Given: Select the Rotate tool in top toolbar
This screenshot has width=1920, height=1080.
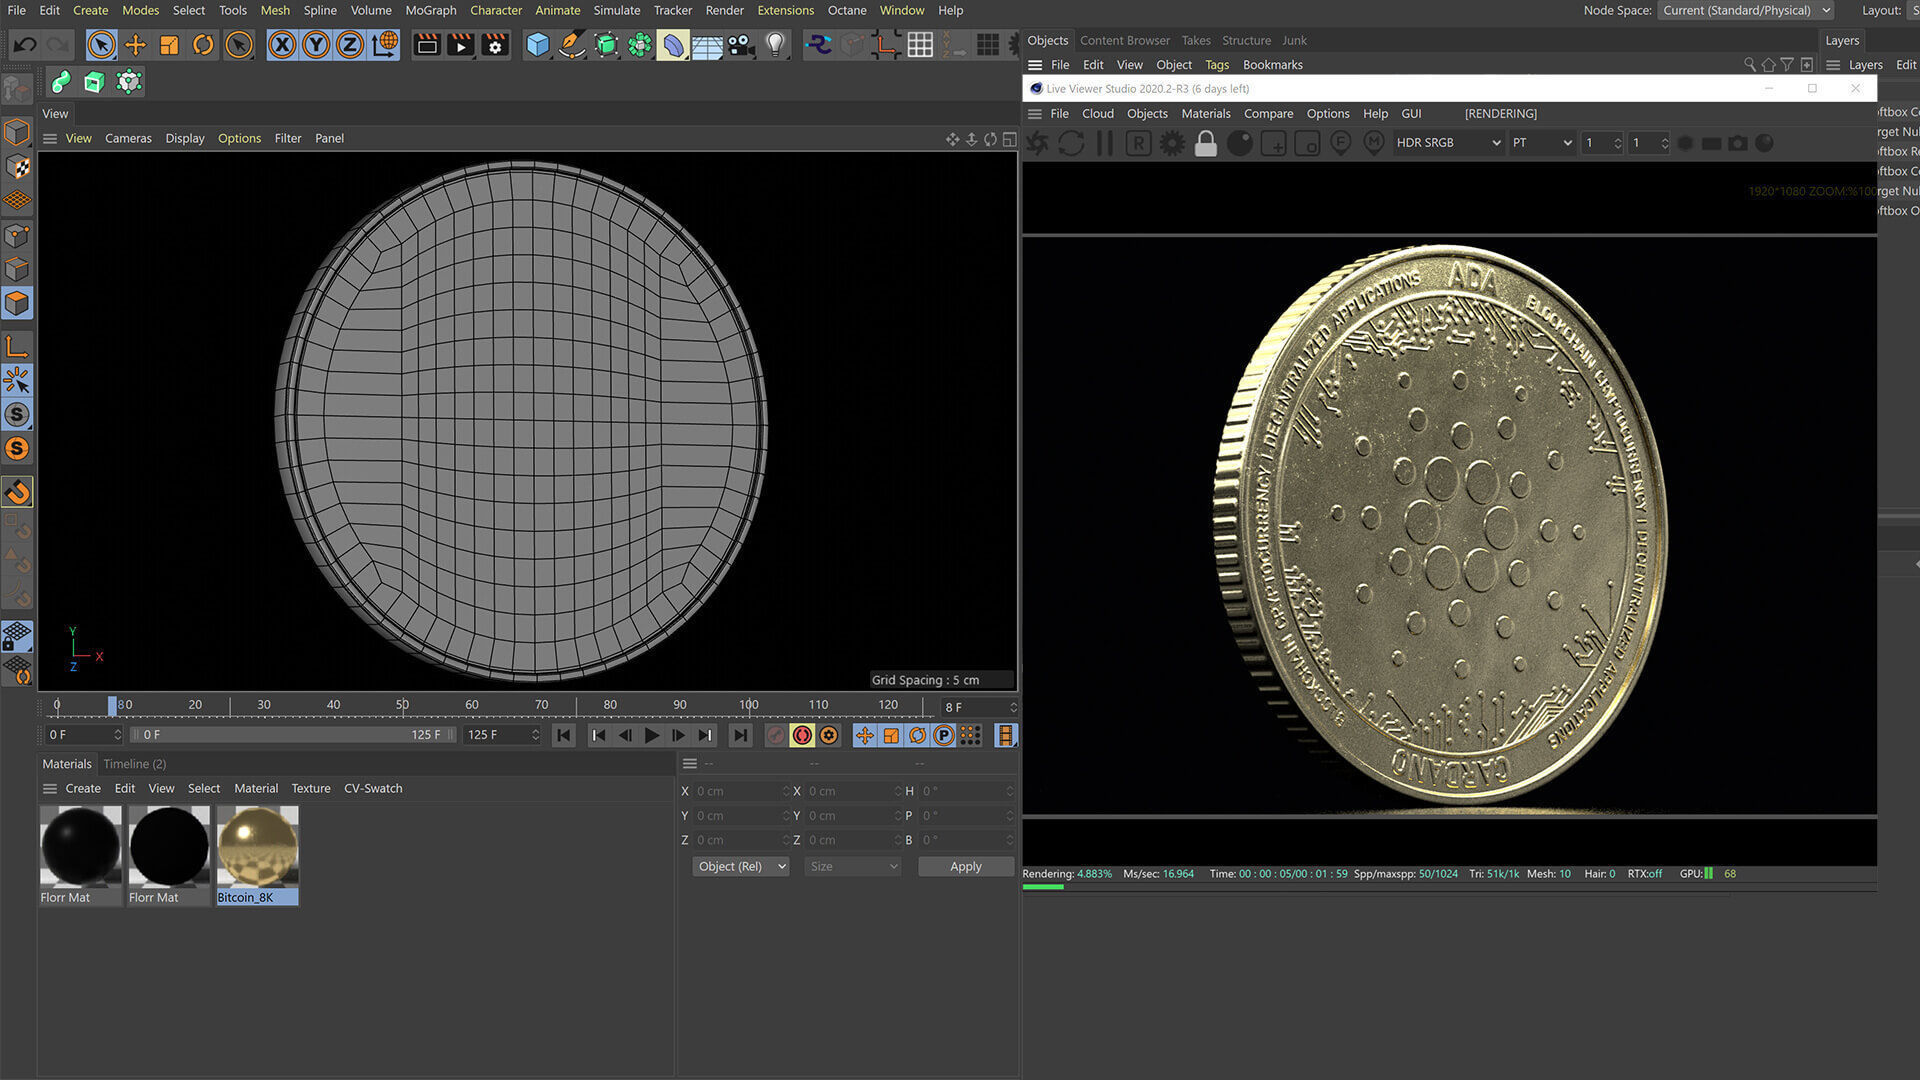Looking at the screenshot, I should (203, 45).
